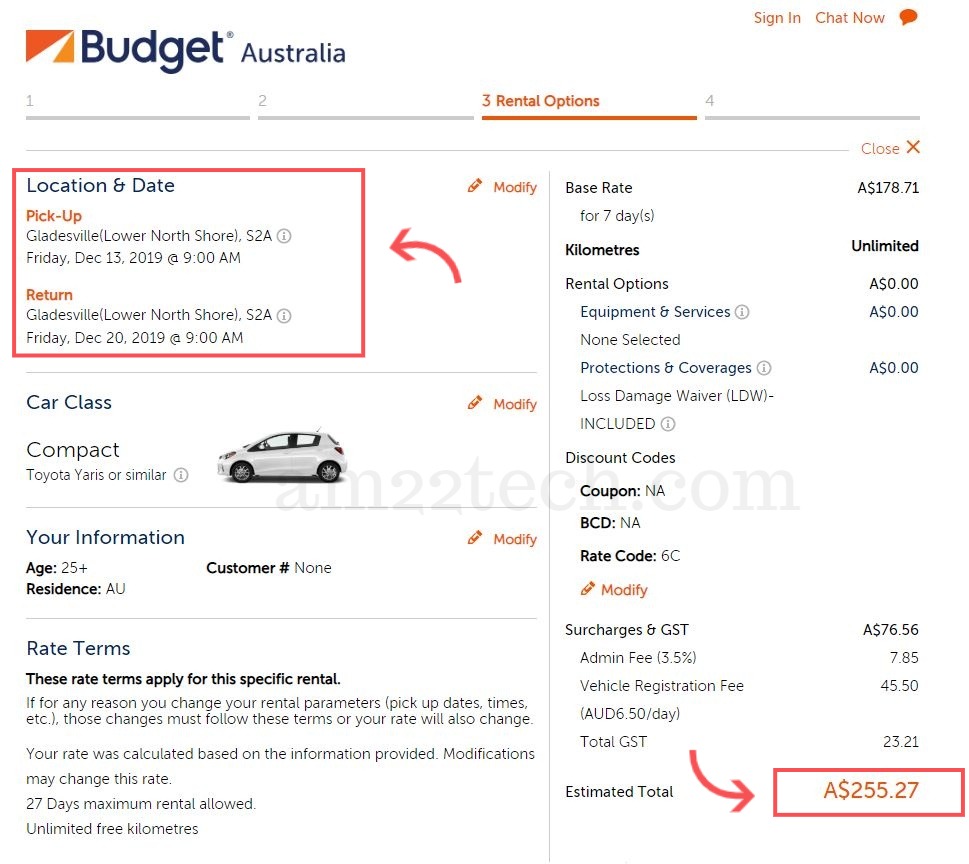Click info icon beside Pick-Up location

pyautogui.click(x=284, y=237)
